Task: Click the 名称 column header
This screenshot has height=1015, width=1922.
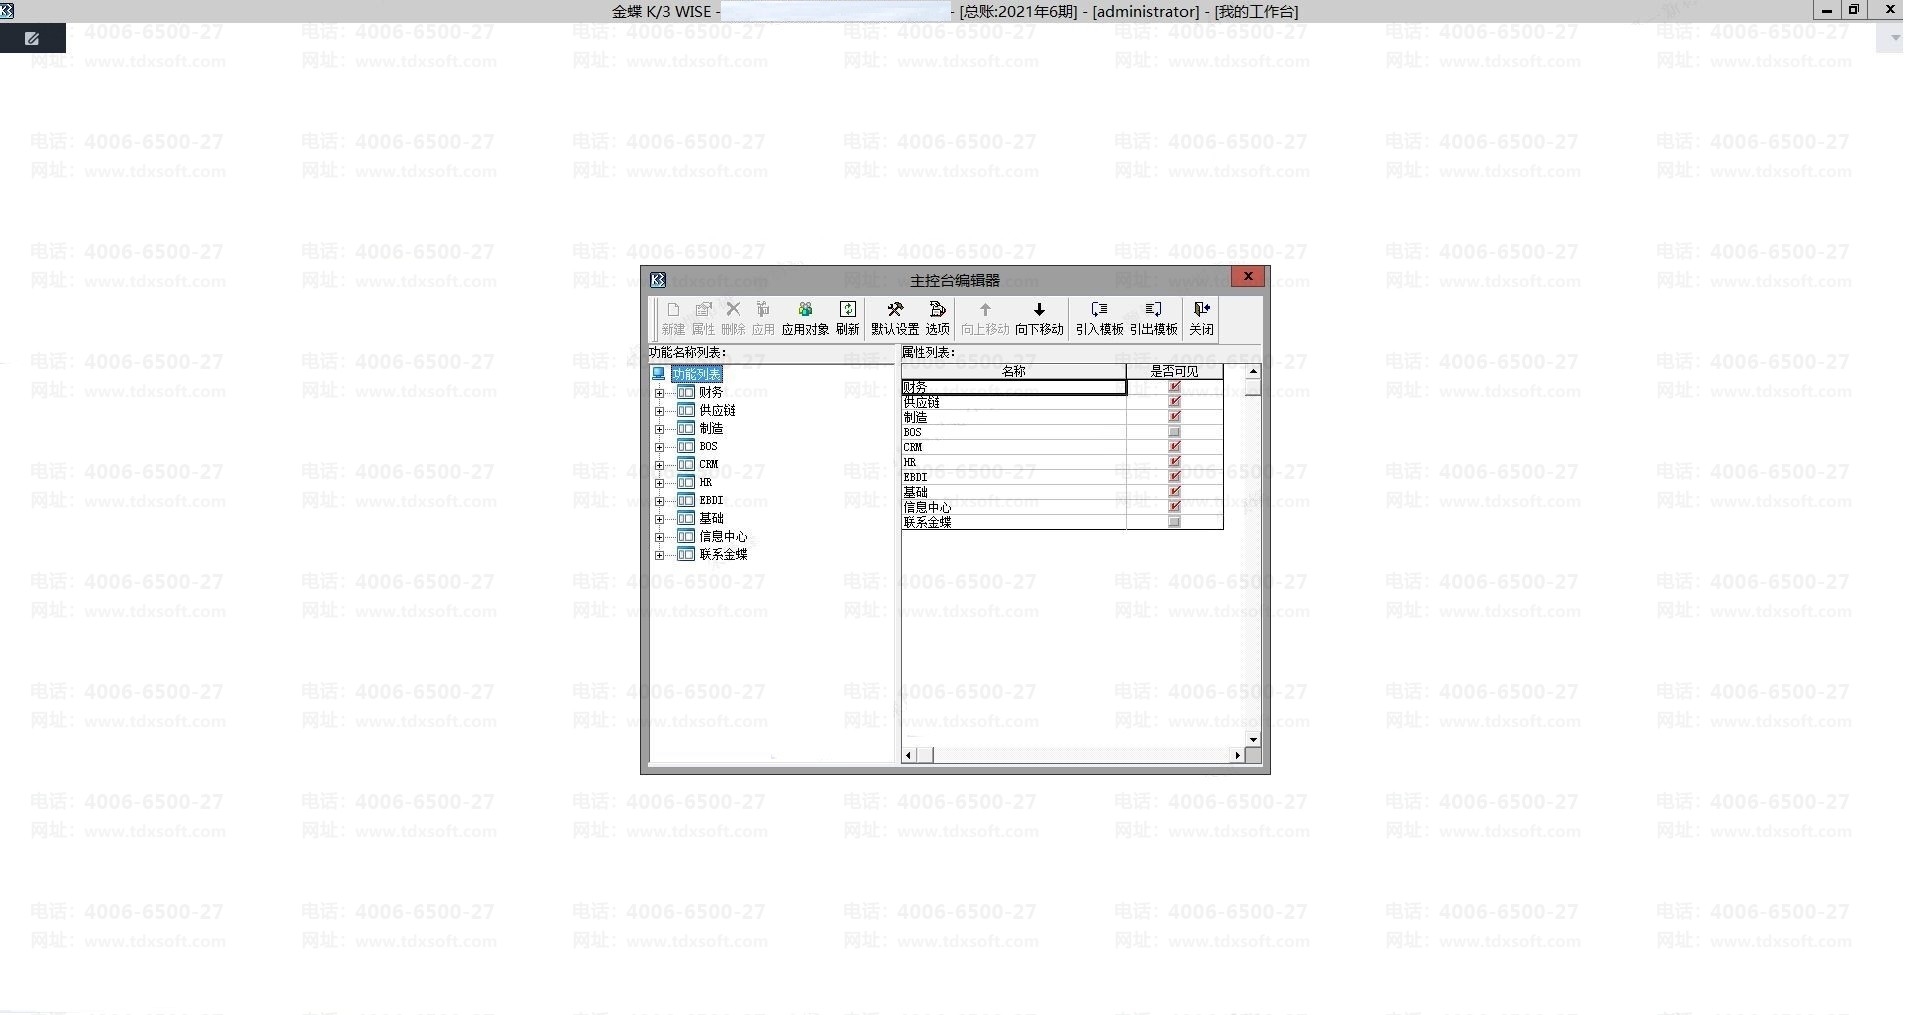Action: tap(1014, 371)
